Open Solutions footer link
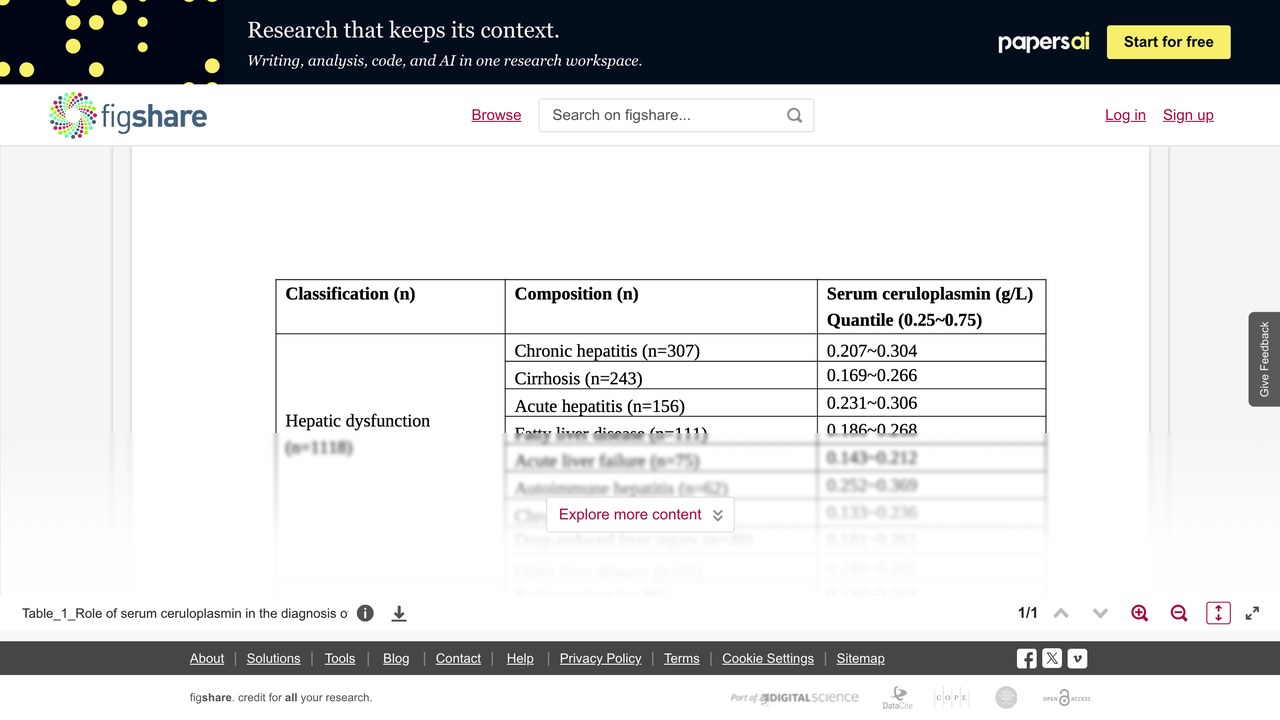This screenshot has width=1280, height=720. (x=273, y=658)
